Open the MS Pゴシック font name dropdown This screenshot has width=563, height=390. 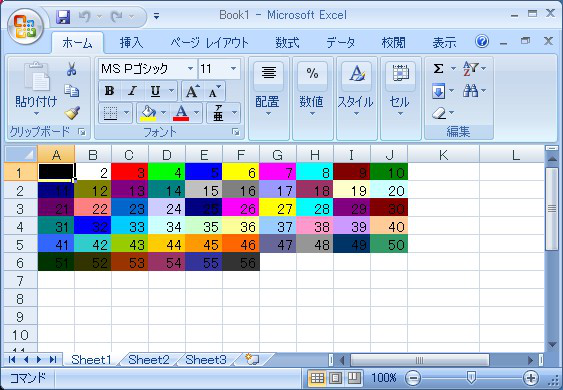click(x=191, y=69)
